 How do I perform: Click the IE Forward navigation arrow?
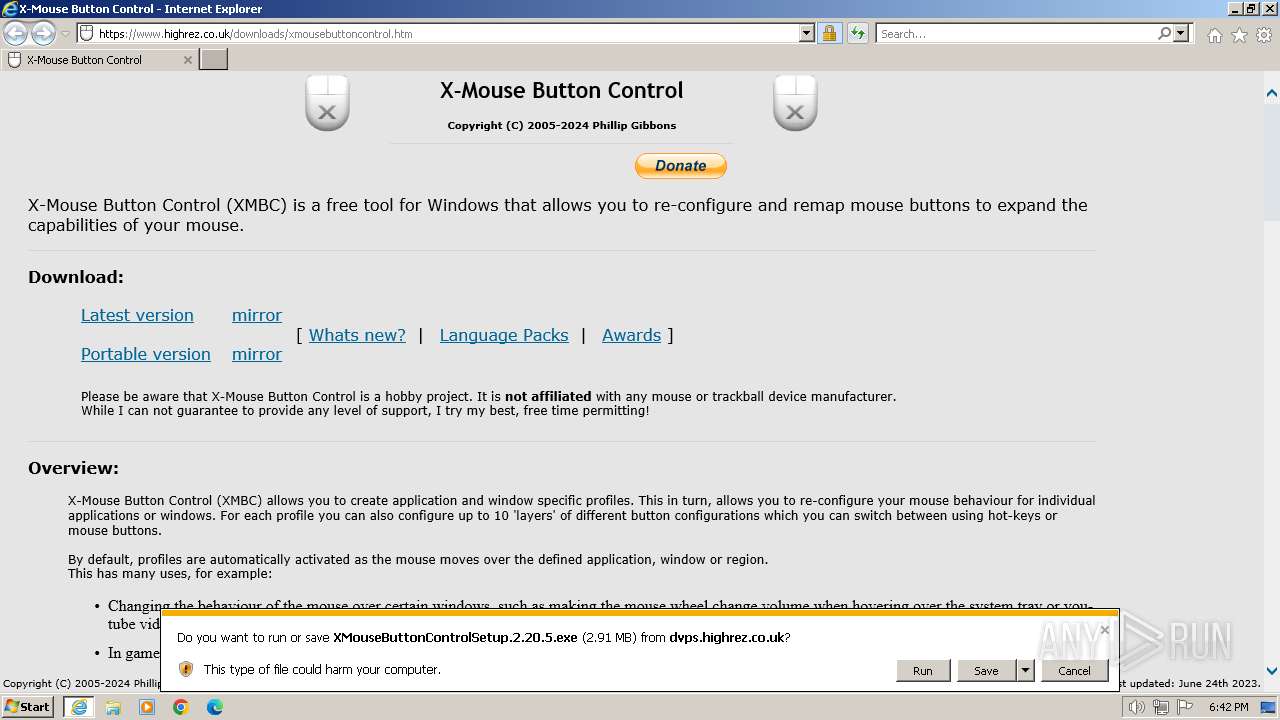(x=43, y=33)
